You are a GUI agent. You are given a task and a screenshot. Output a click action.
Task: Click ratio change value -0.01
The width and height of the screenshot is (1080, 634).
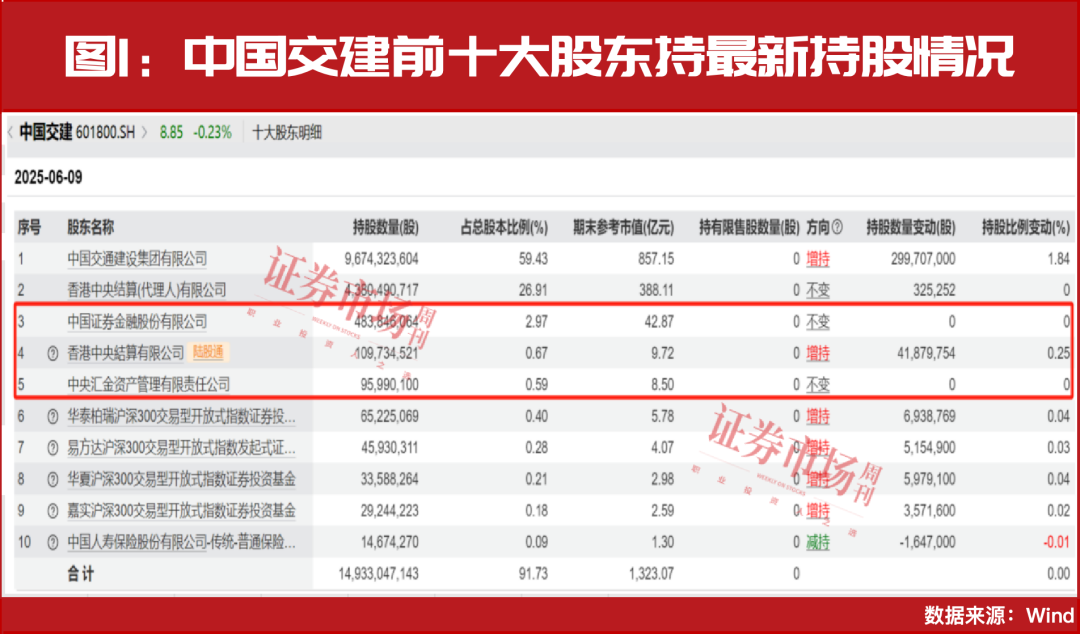point(1057,543)
